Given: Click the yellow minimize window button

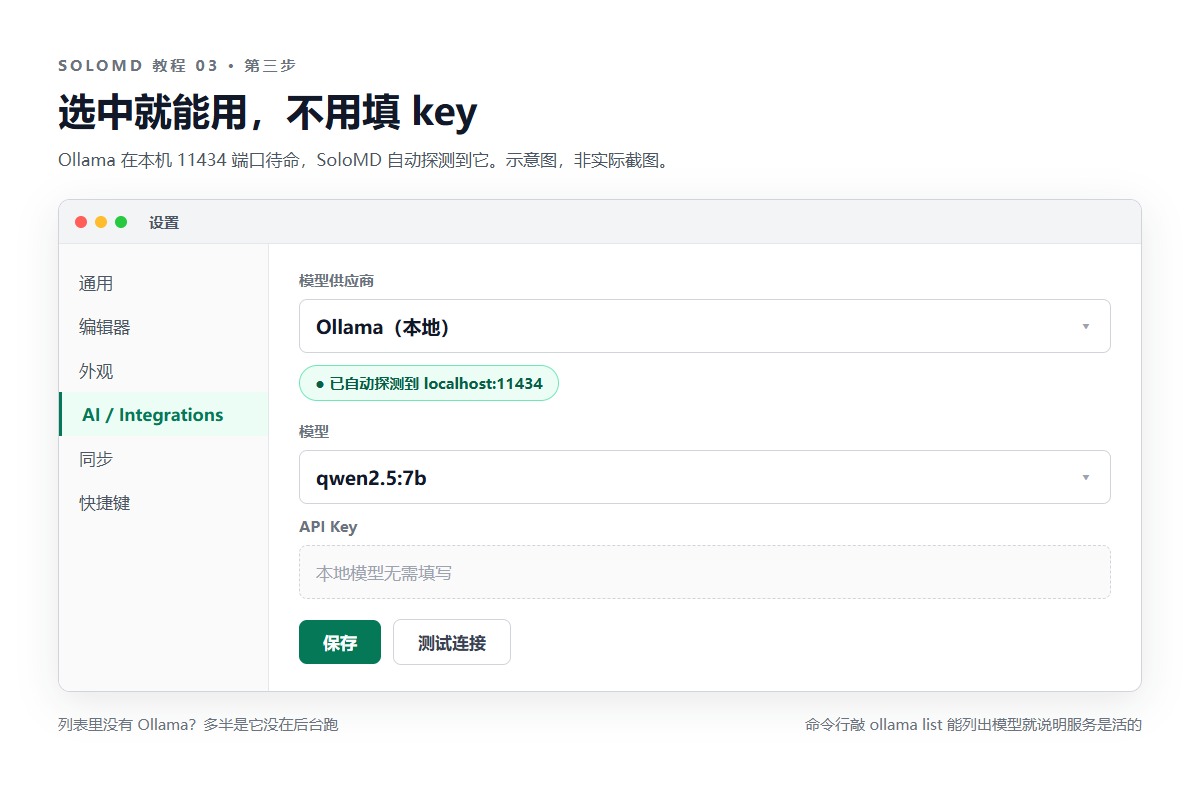Looking at the screenshot, I should (x=101, y=222).
